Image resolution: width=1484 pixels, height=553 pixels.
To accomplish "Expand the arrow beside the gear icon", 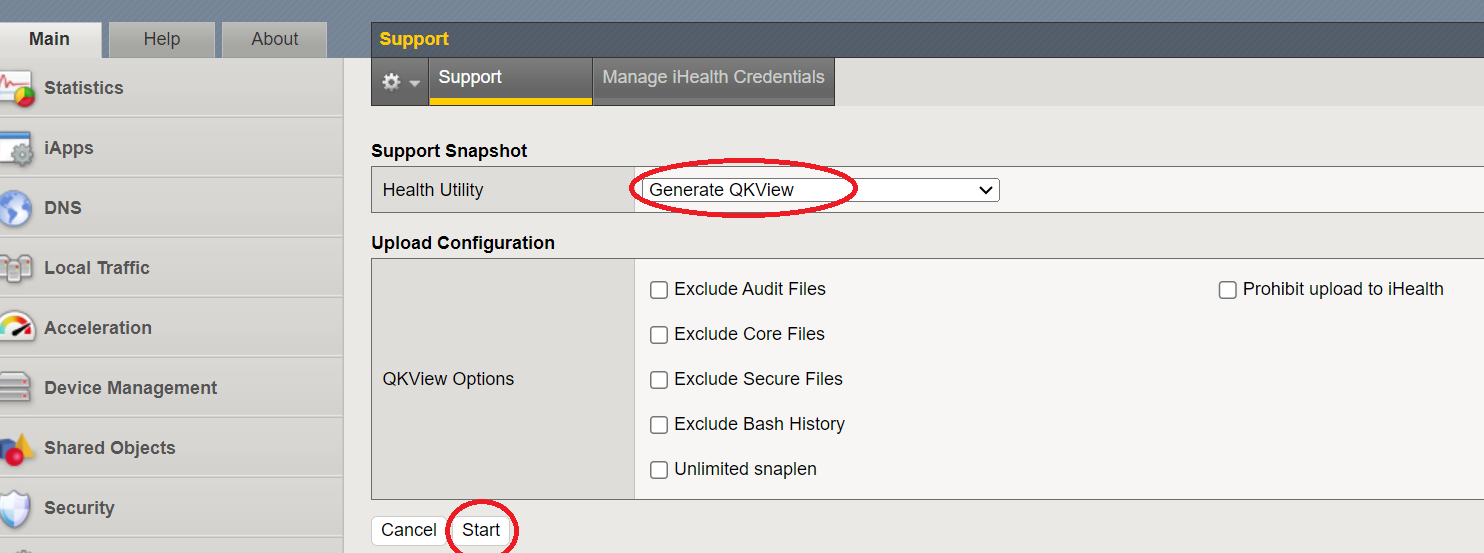I will pyautogui.click(x=415, y=84).
